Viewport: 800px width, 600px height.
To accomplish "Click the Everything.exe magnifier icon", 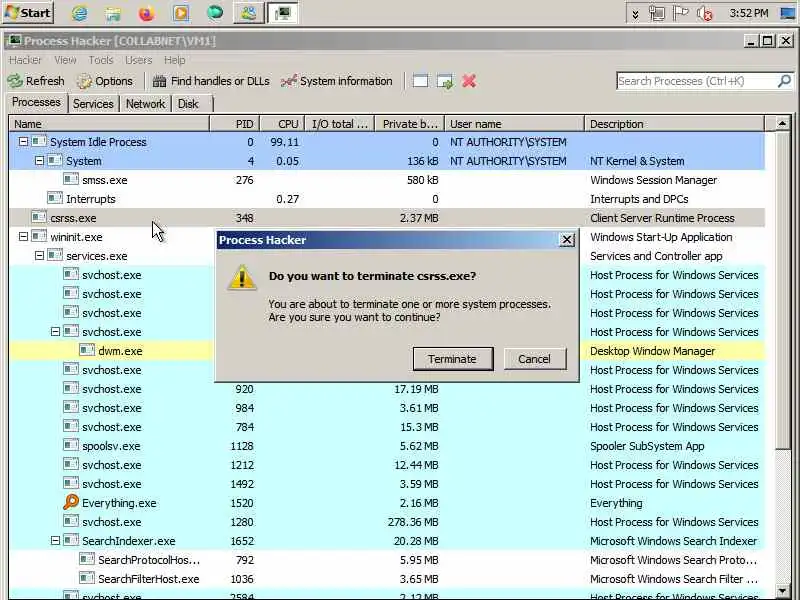I will pyautogui.click(x=71, y=502).
